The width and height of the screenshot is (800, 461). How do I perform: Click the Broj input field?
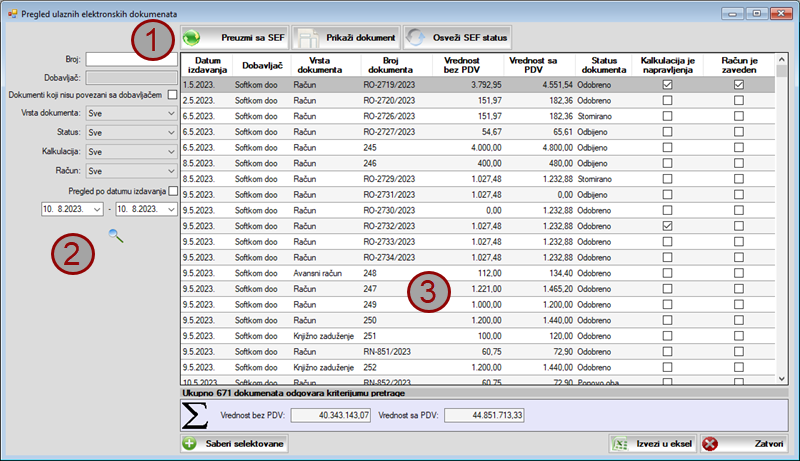[x=131, y=59]
